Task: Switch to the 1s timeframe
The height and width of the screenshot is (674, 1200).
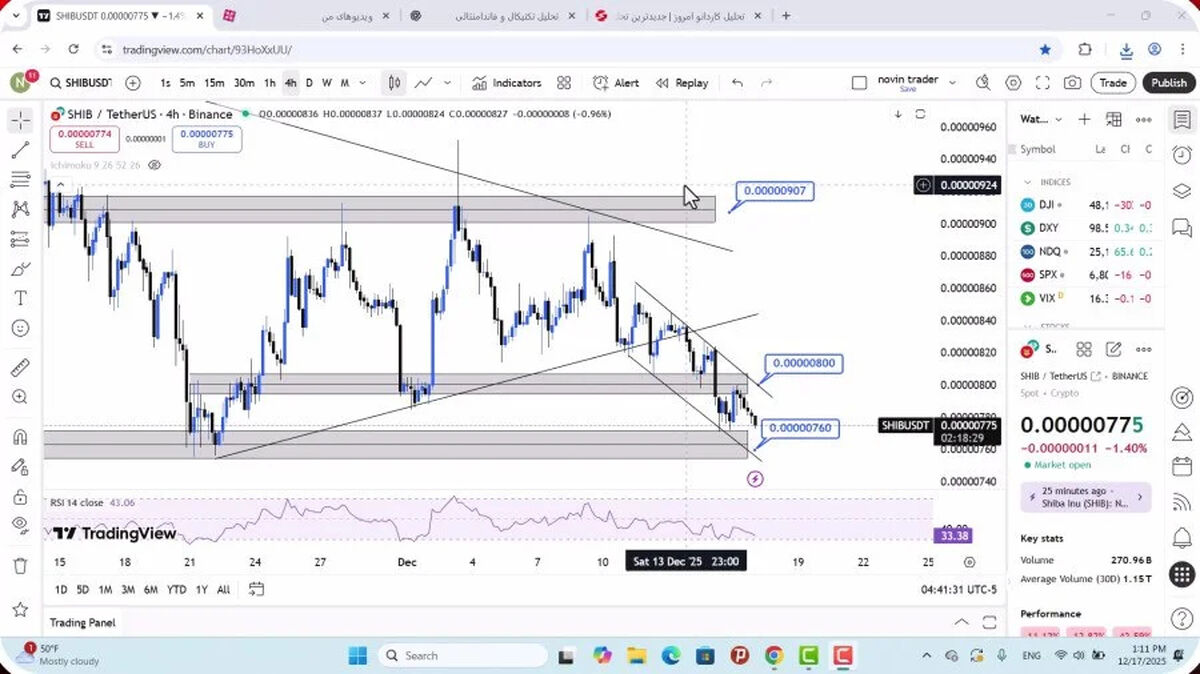Action: coord(165,83)
